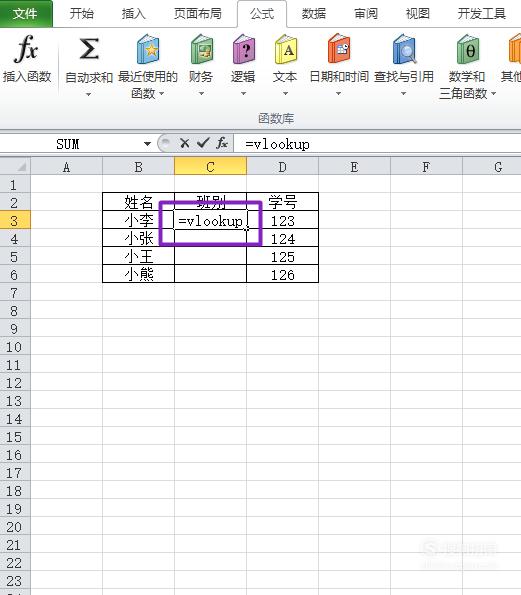Click the cell containing 小王
The height and width of the screenshot is (595, 521).
(139, 256)
